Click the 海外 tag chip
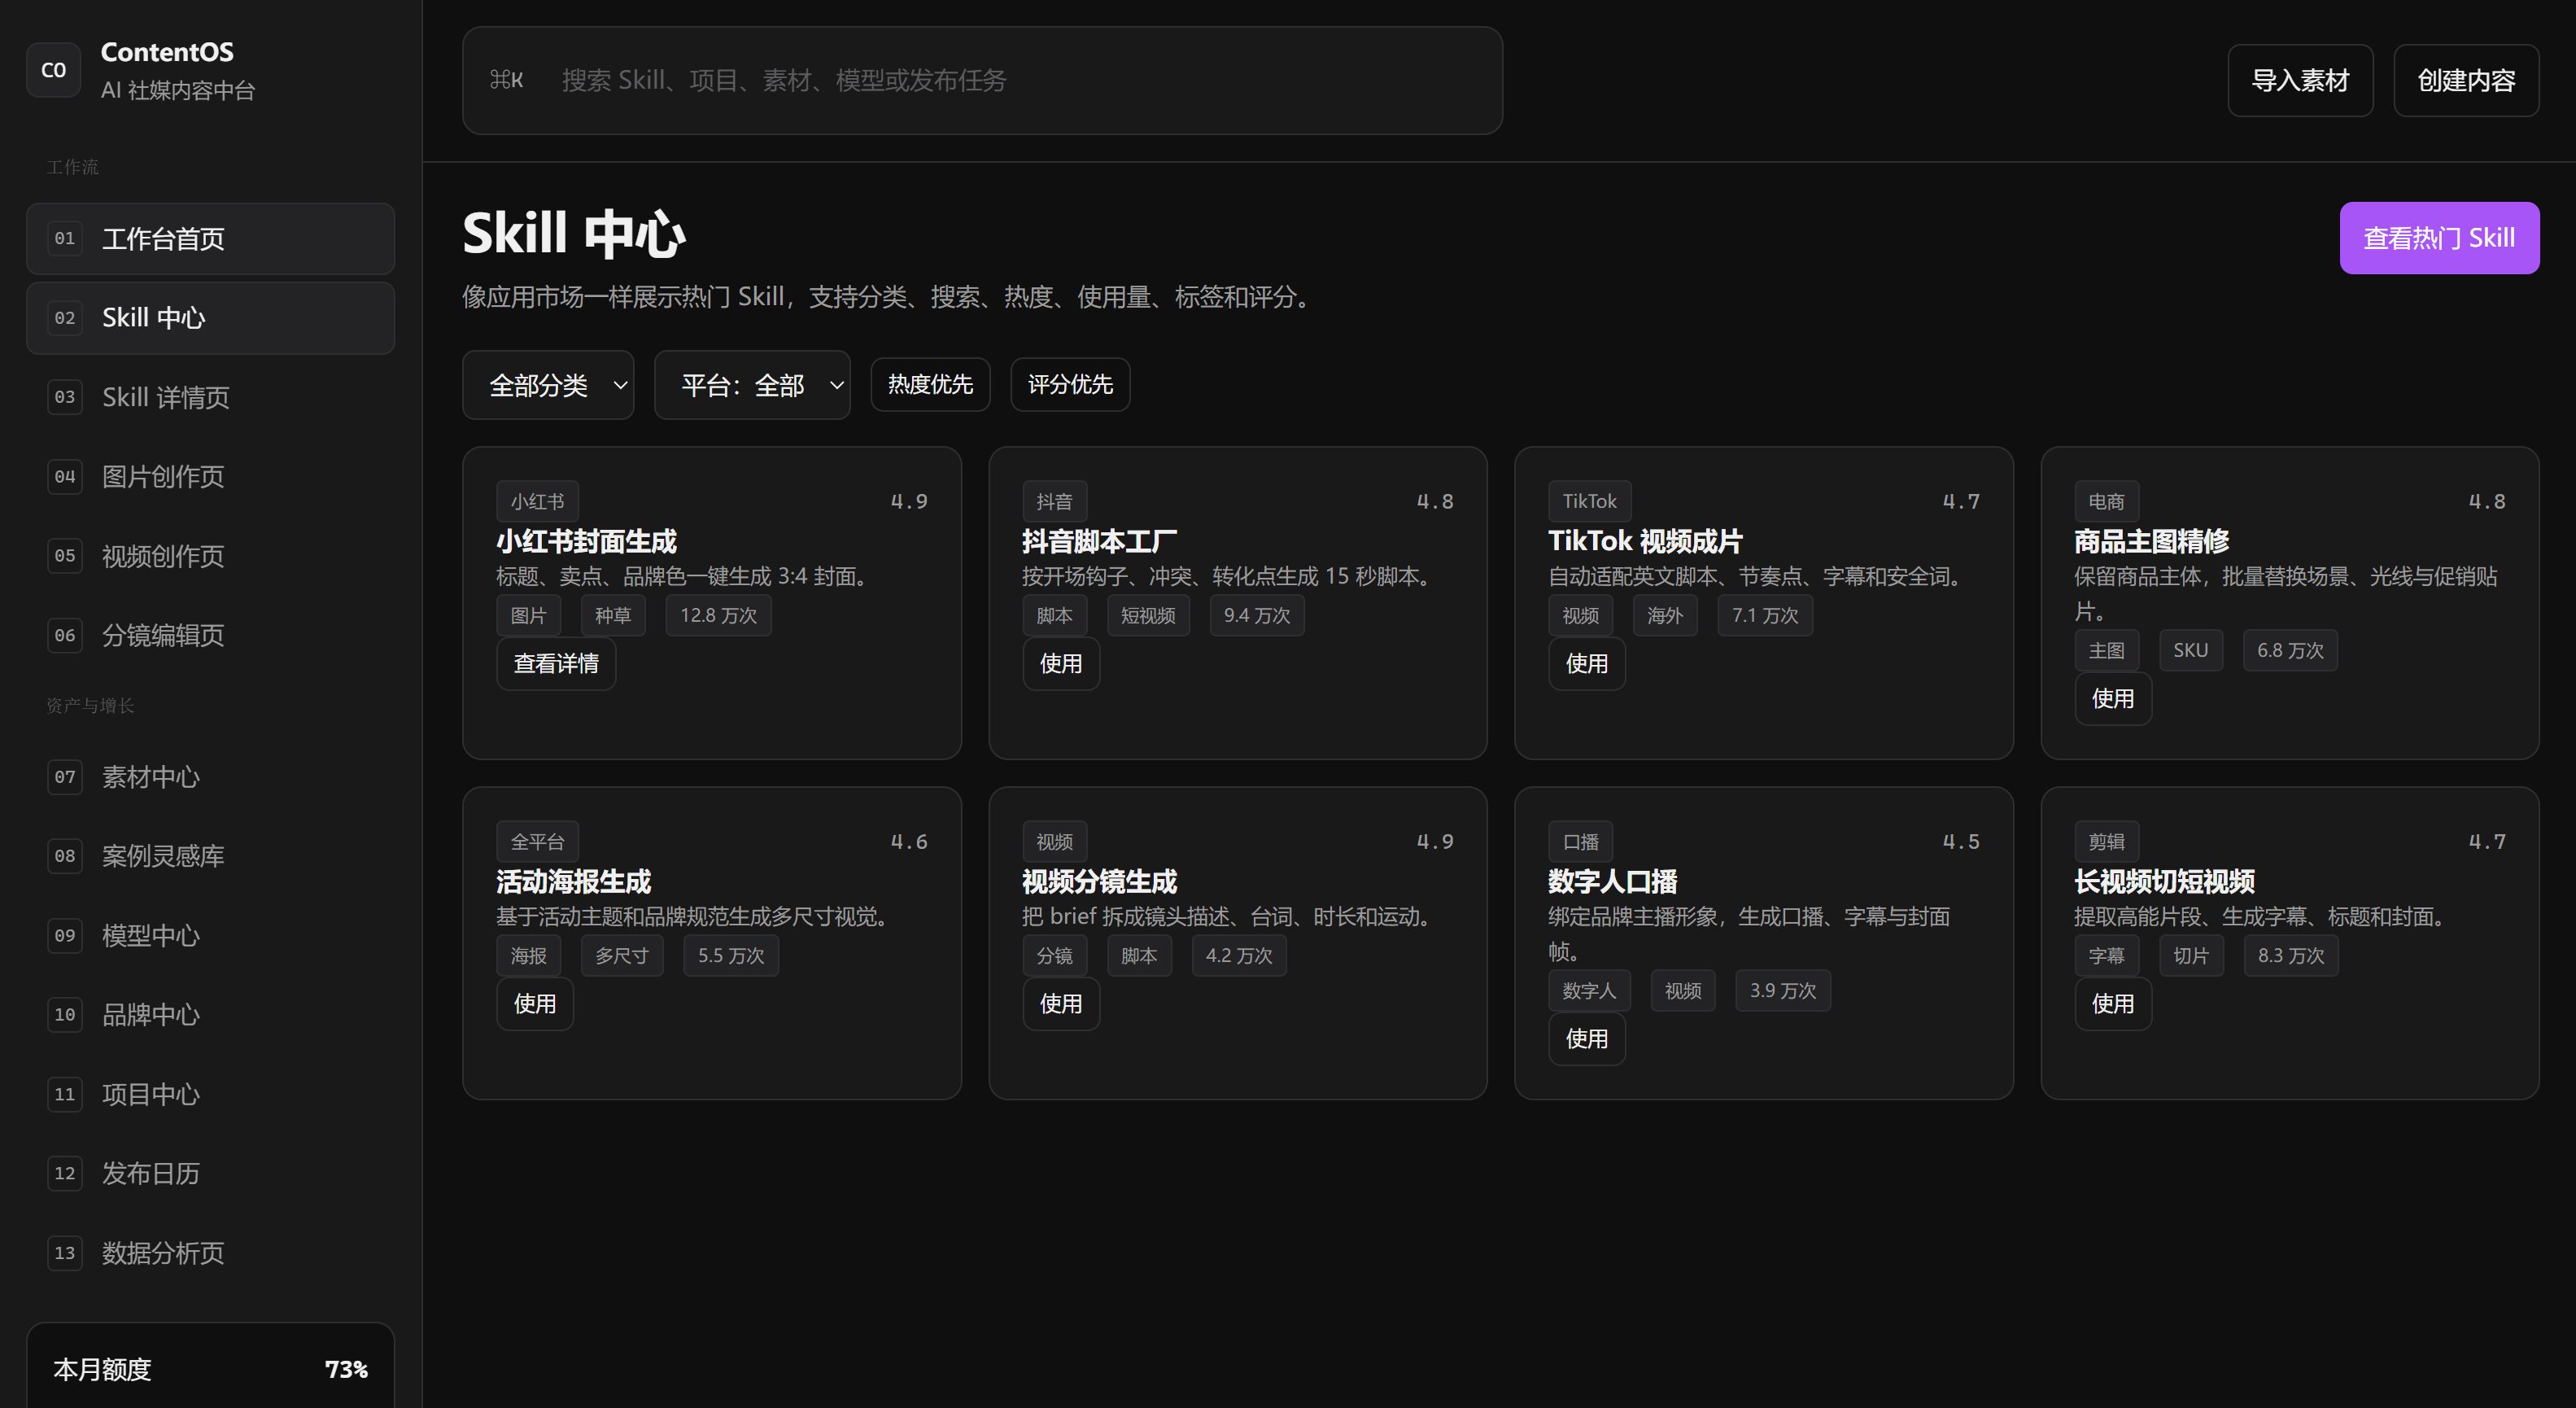 click(1665, 616)
